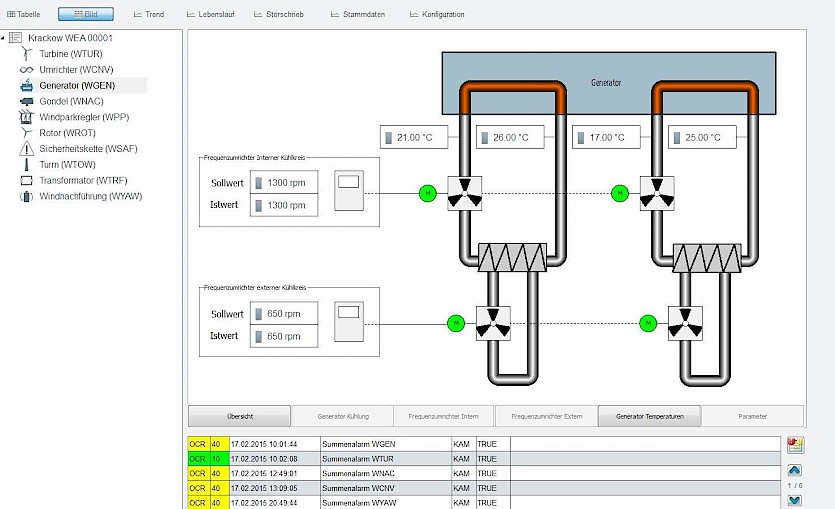
Task: Click the left heat exchanger symbol
Action: pos(512,258)
